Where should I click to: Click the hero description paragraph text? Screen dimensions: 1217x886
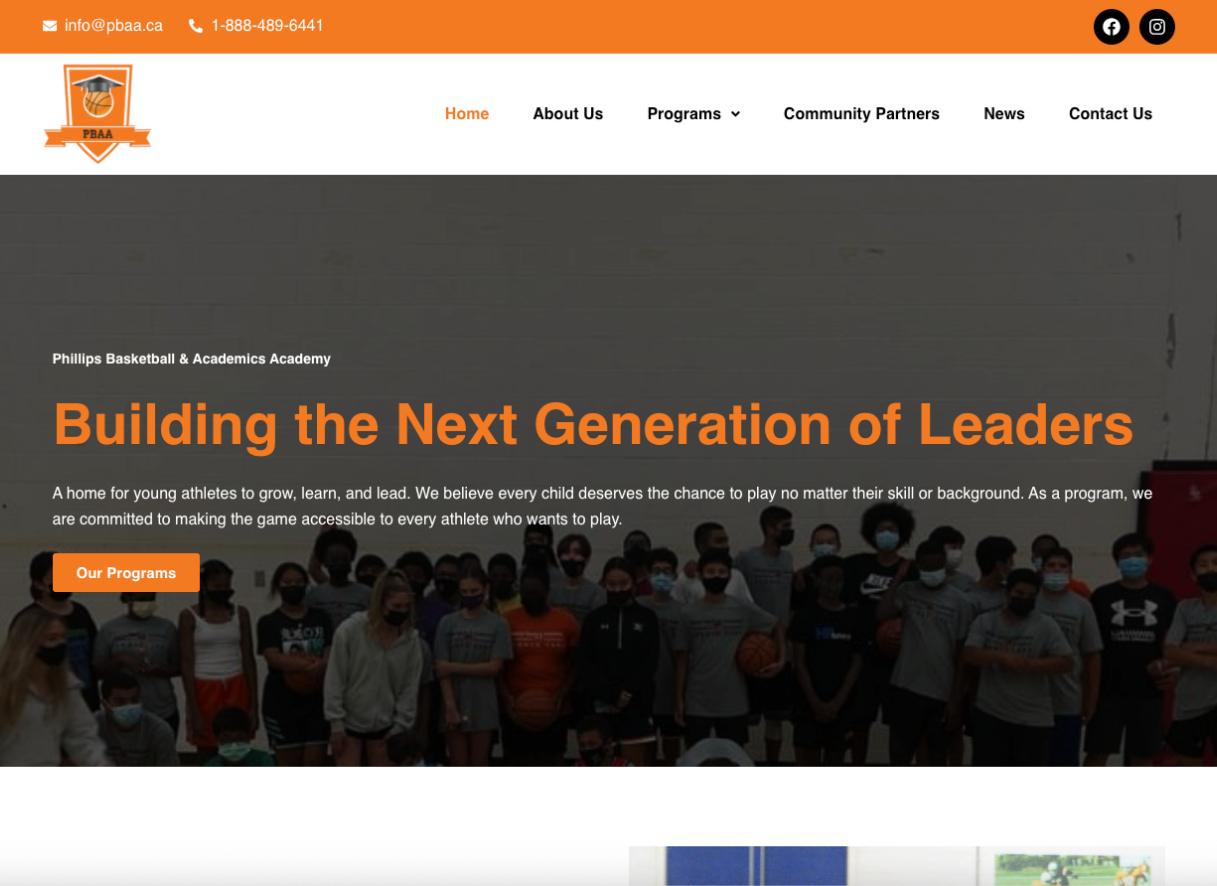click(603, 507)
